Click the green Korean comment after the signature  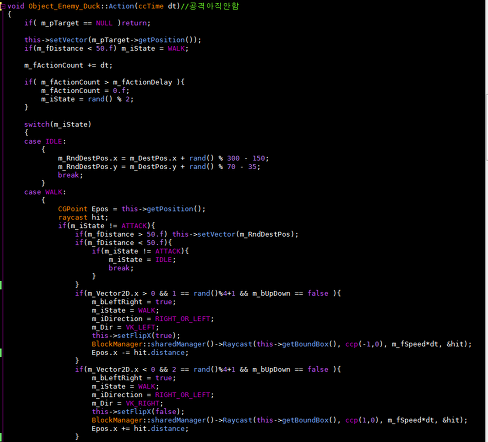tap(210, 6)
